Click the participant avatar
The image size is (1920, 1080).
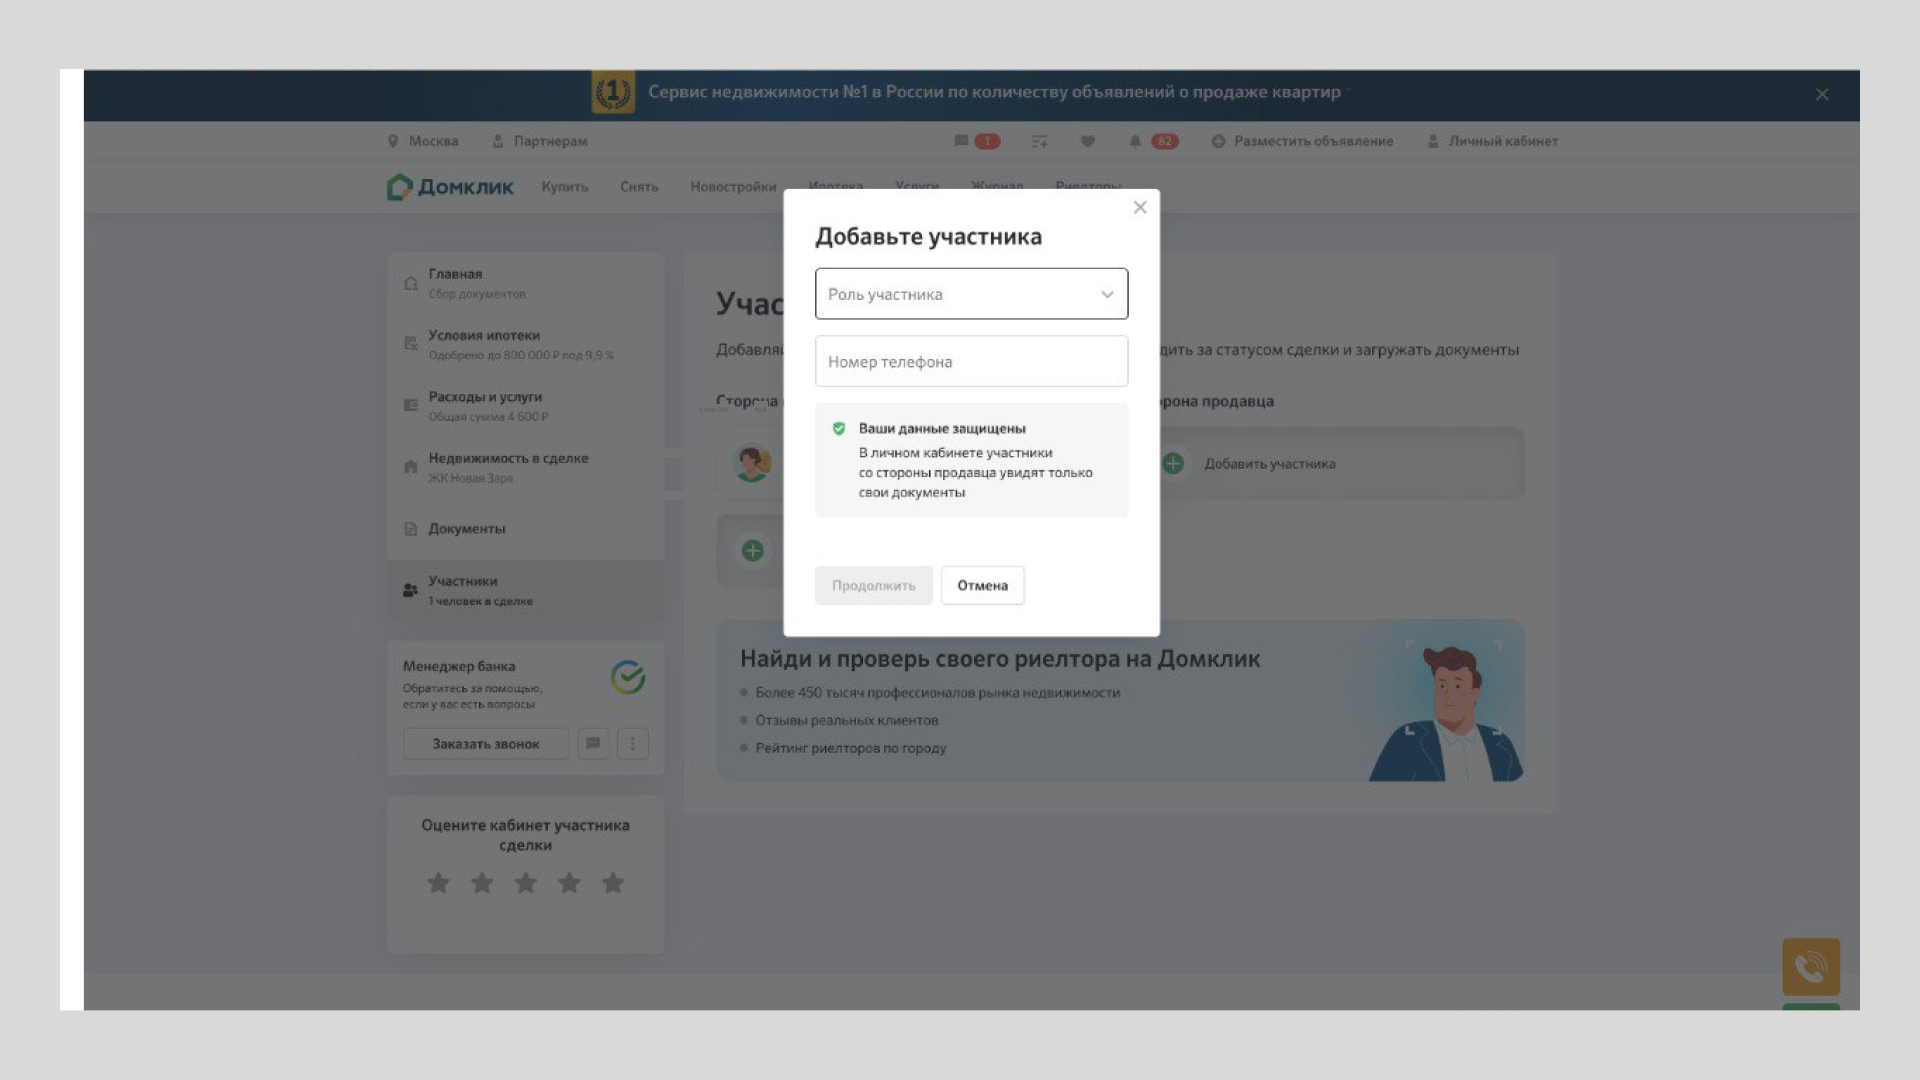tap(752, 464)
